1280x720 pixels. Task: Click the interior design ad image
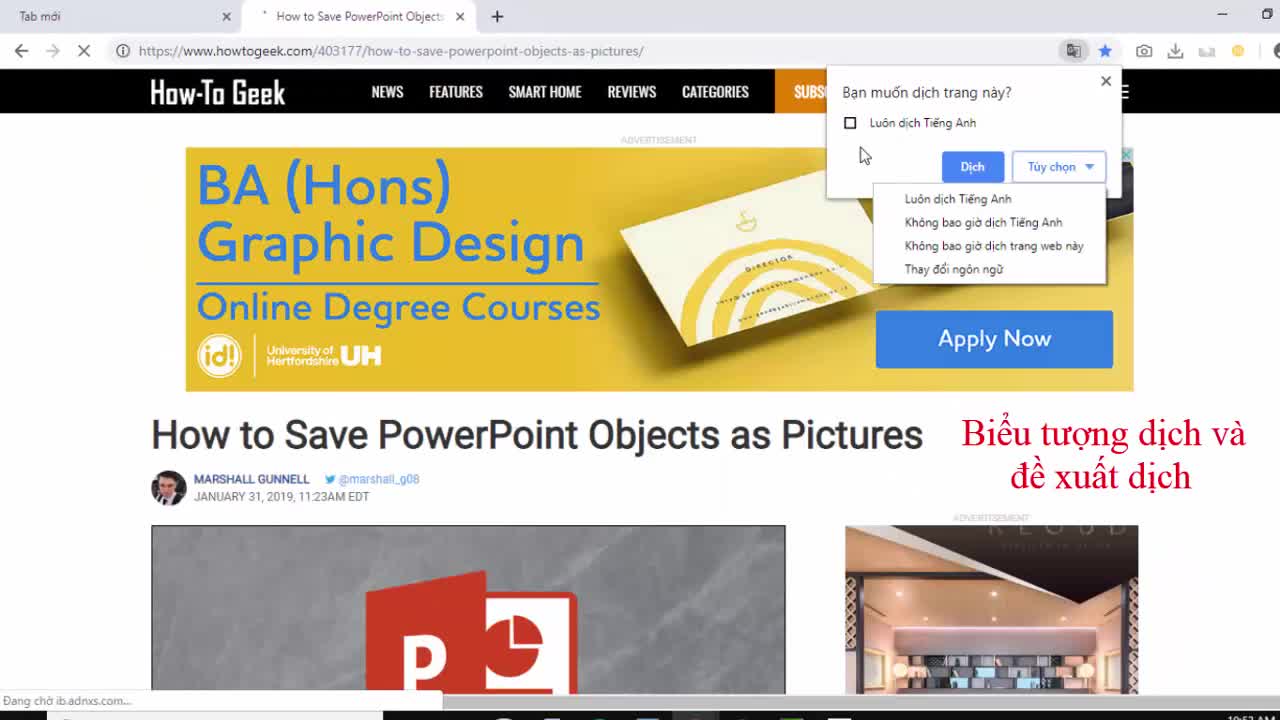991,609
